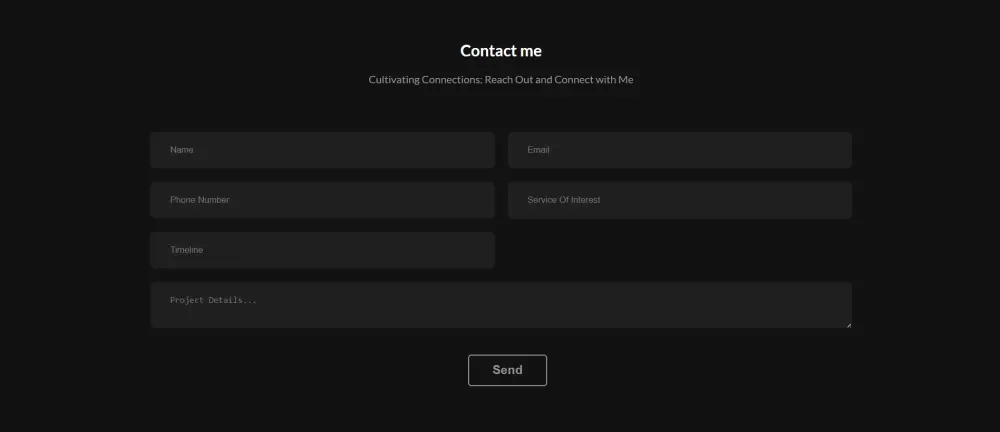
Task: Click 'Reach Out and Connect with Me' text
Action: pos(559,80)
